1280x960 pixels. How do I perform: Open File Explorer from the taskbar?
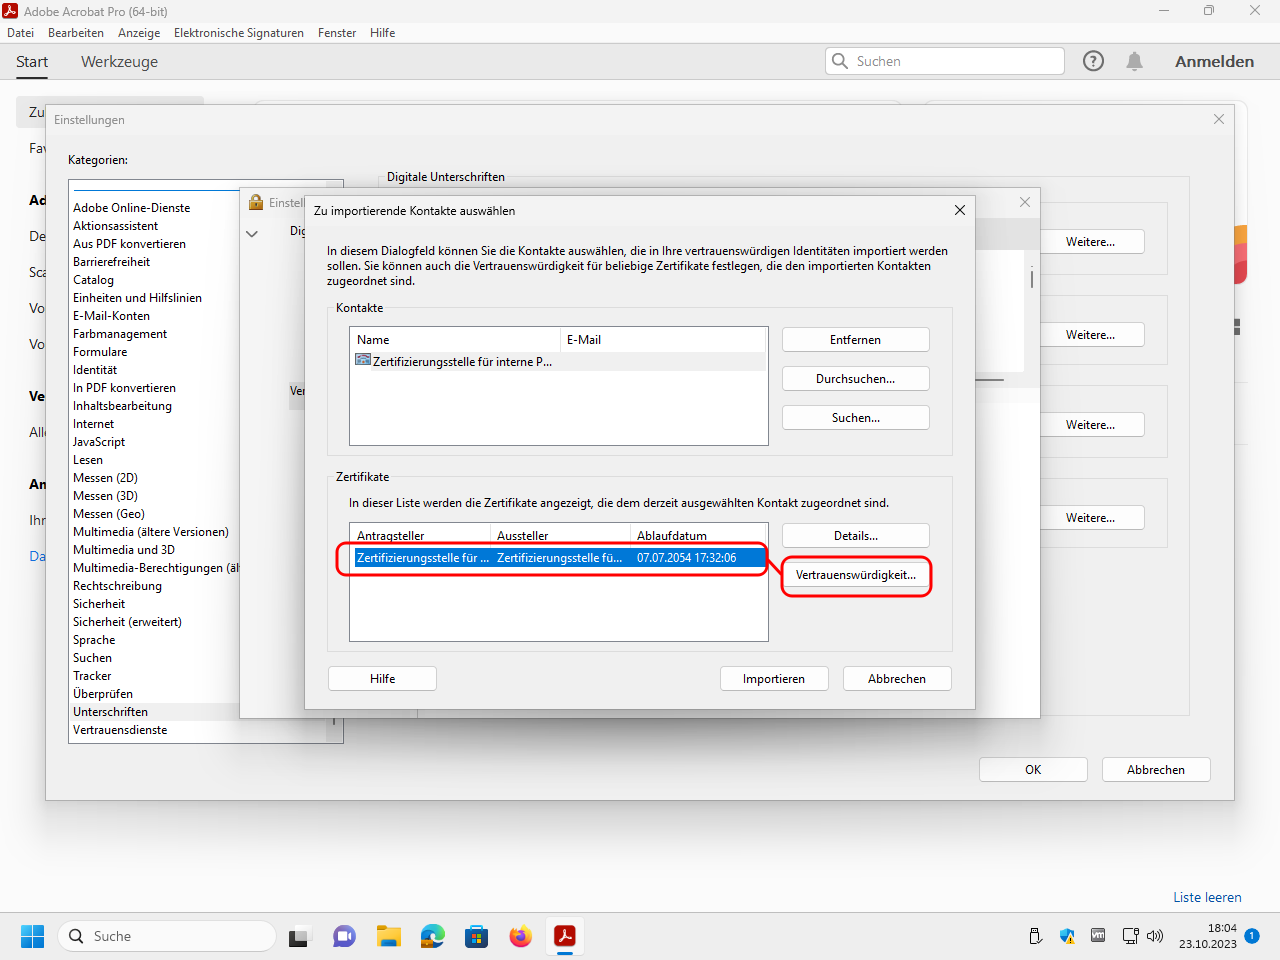pyautogui.click(x=388, y=936)
